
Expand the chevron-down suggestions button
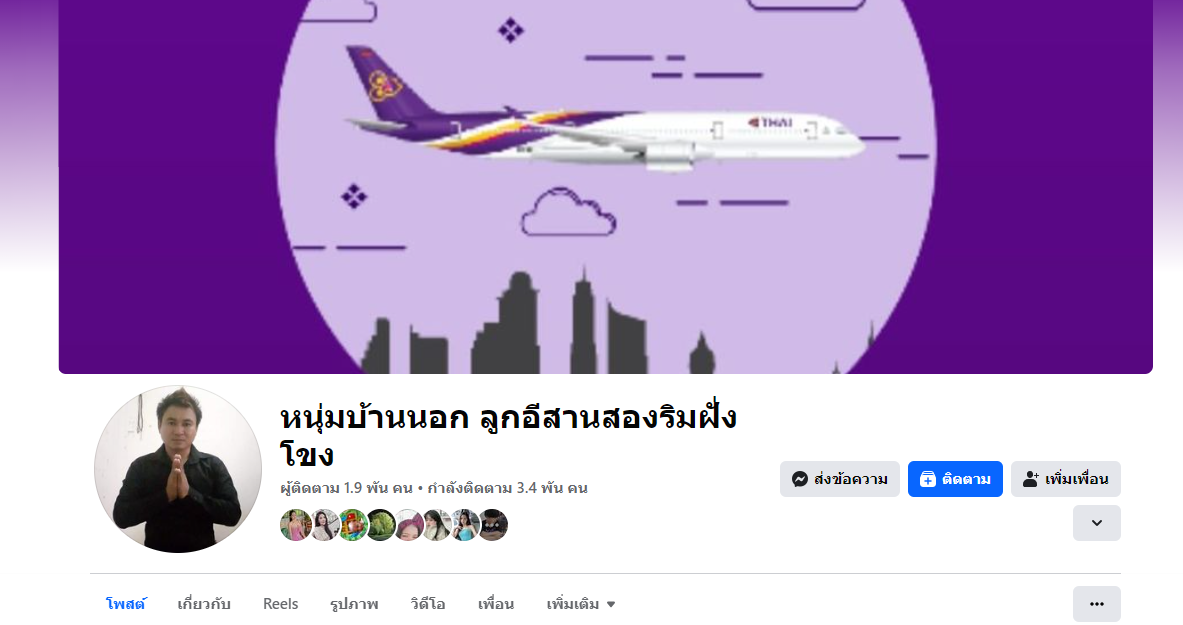point(1096,523)
